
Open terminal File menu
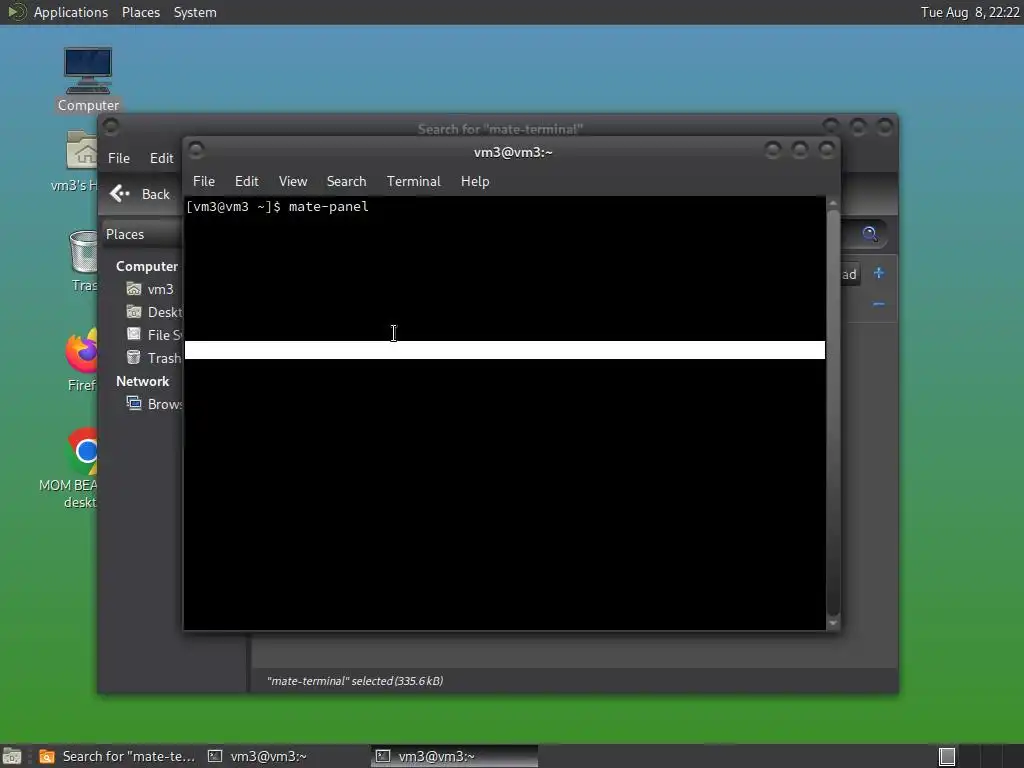(204, 182)
